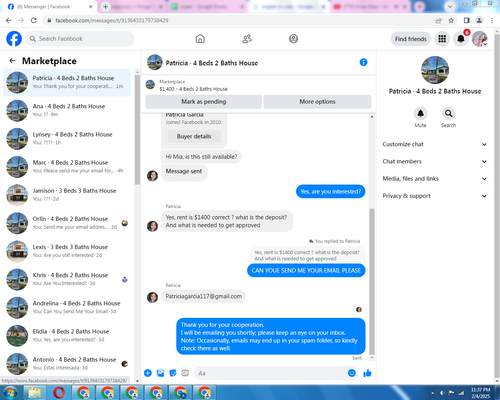Search in conversation magnifier icon

tap(448, 114)
